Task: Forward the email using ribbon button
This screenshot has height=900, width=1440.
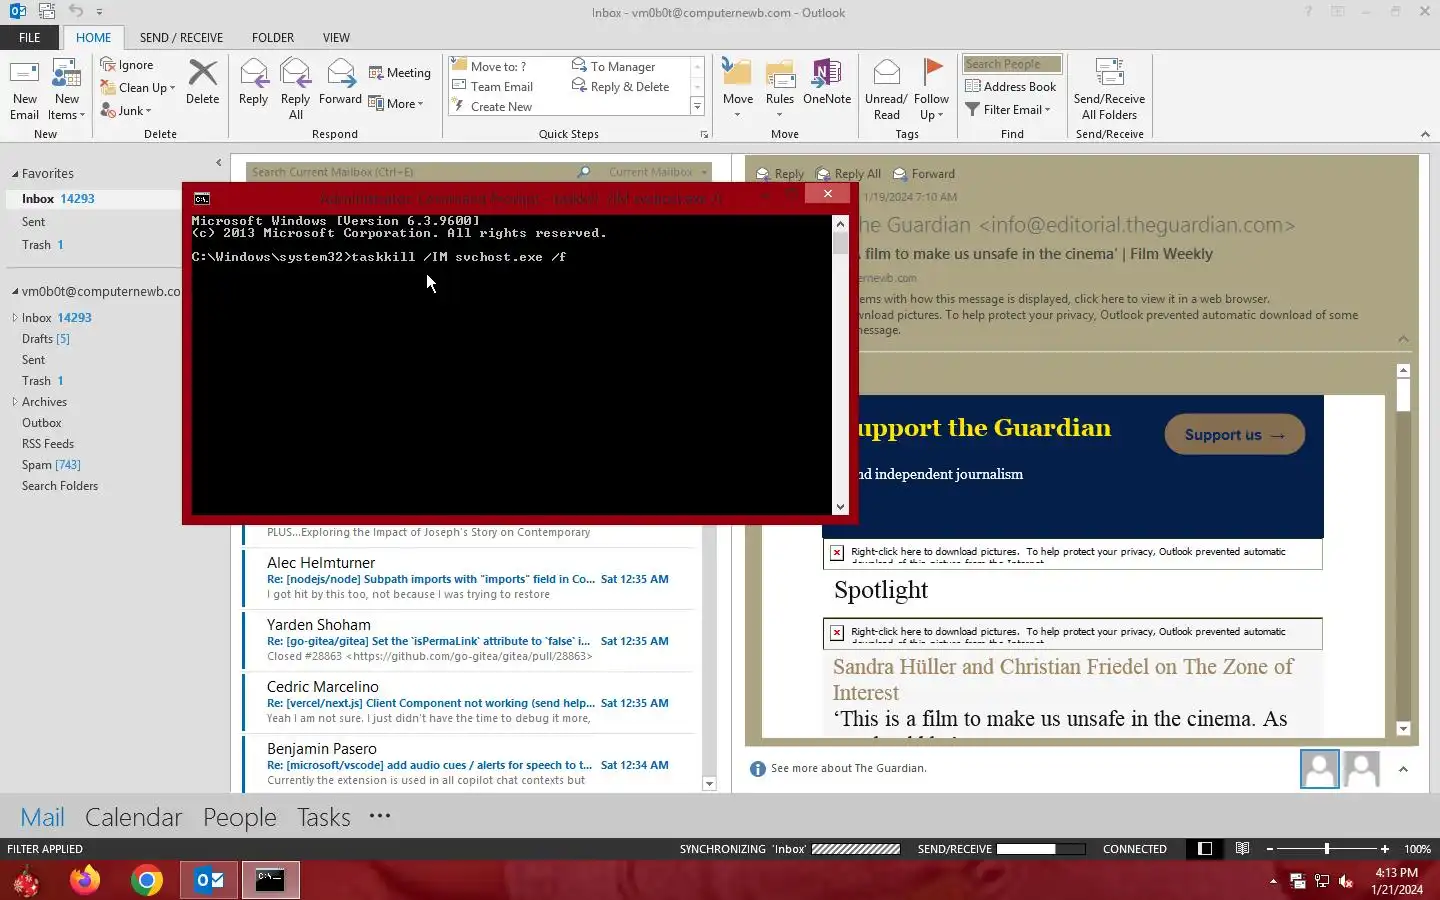Action: click(x=340, y=82)
